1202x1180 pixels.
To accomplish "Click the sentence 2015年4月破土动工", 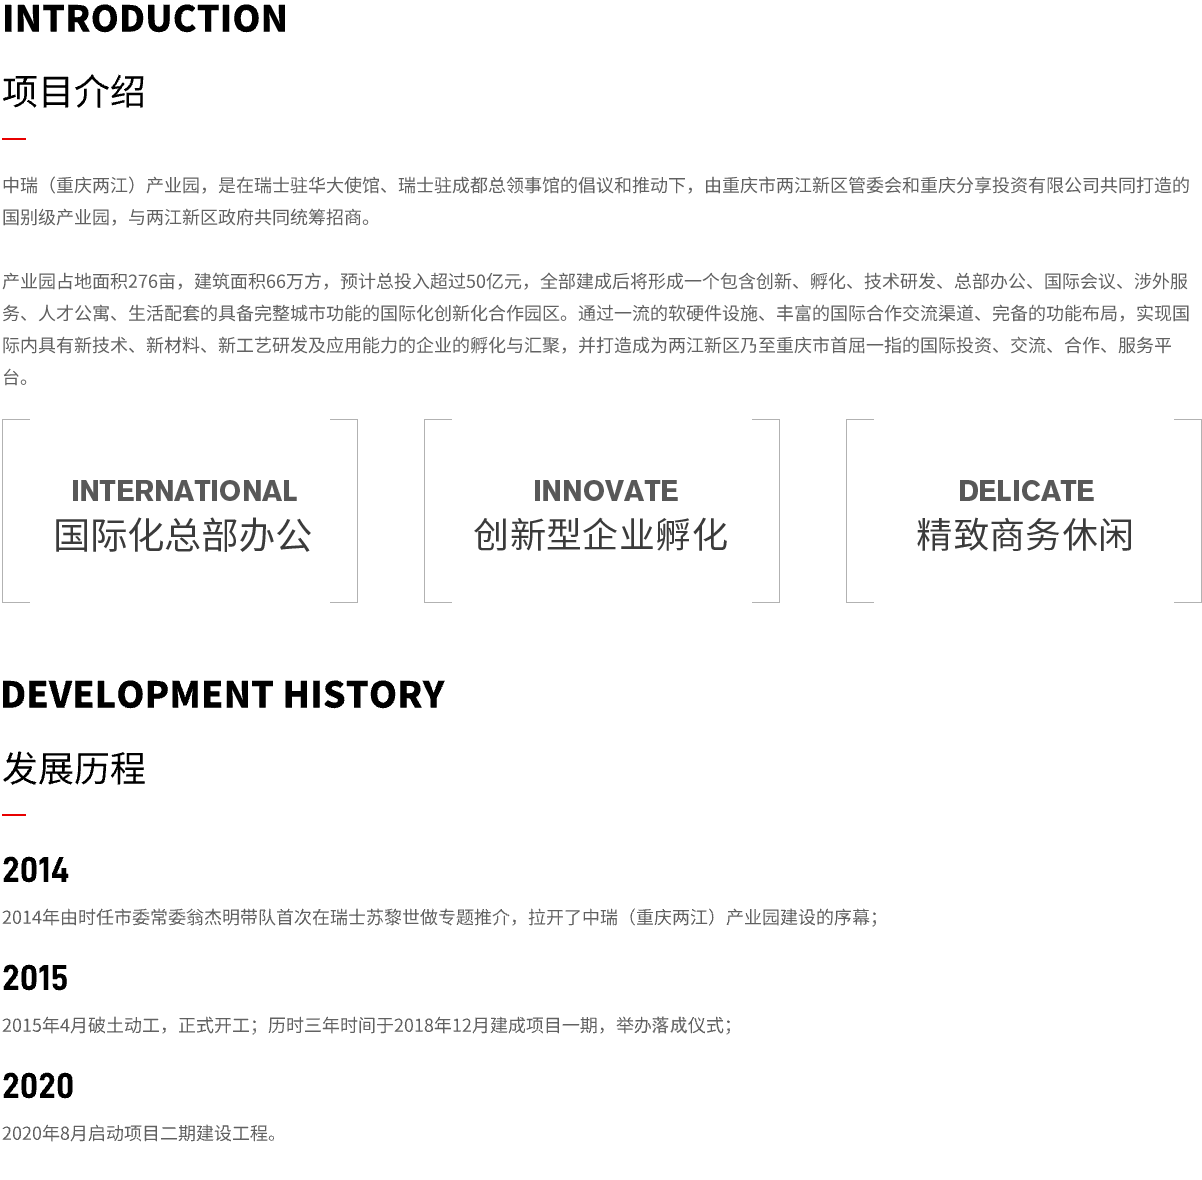I will pyautogui.click(x=367, y=1025).
